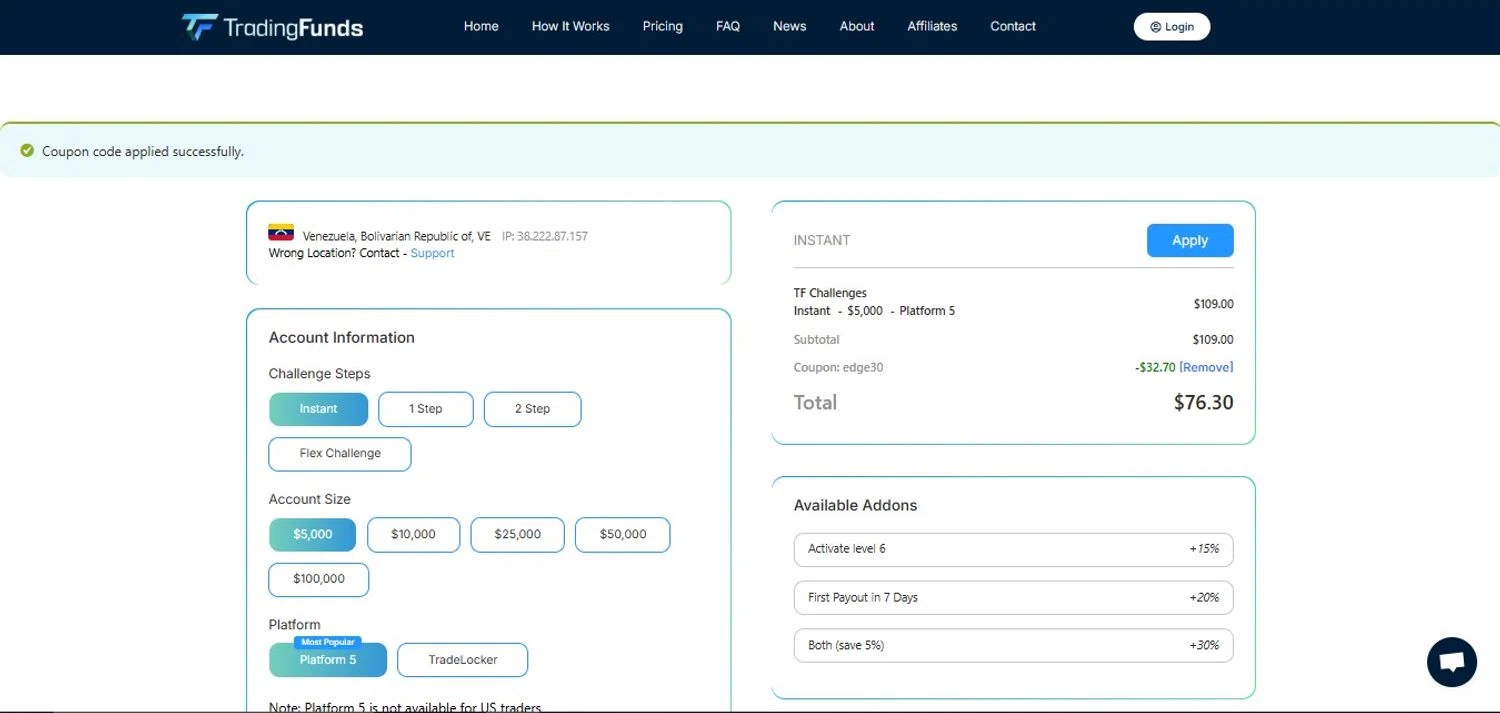Open the Affiliates page
The width and height of the screenshot is (1500, 713).
(932, 26)
